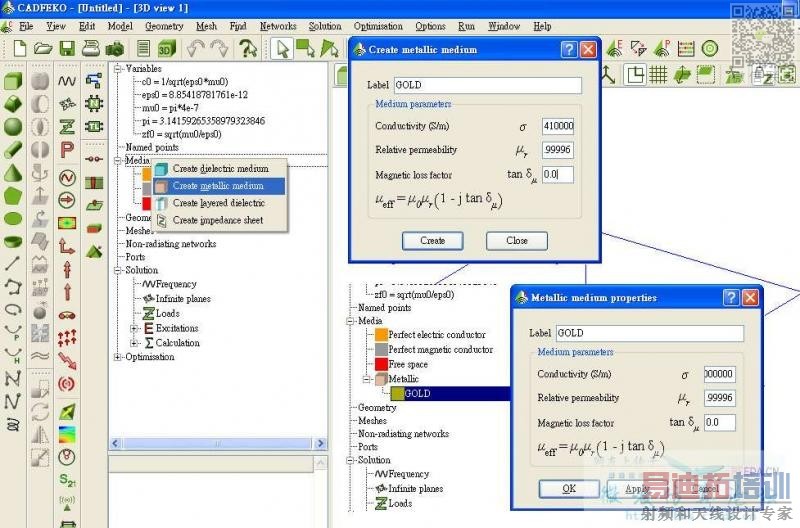Click Magnetic loss factor field in properties dialog

coord(719,422)
